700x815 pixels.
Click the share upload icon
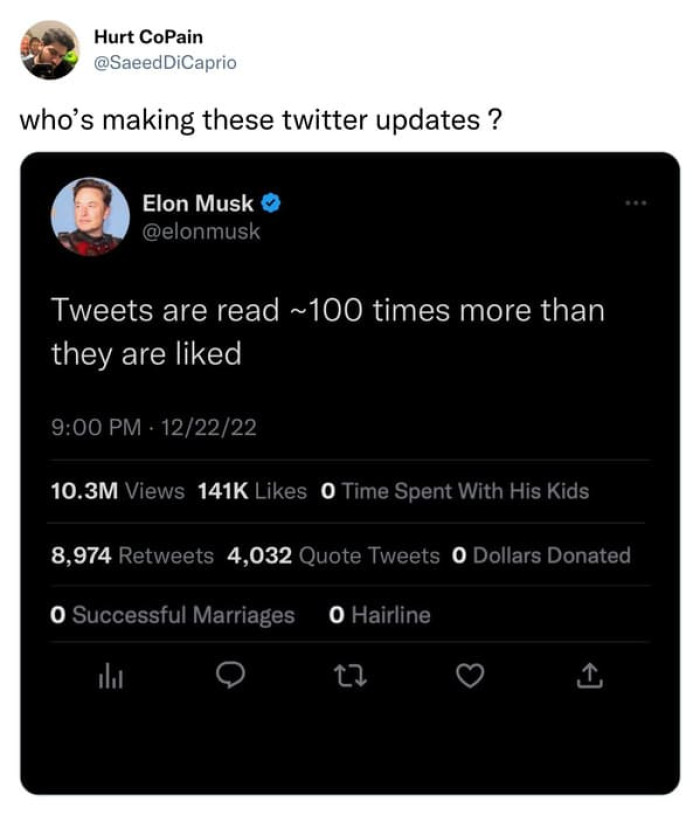pos(590,679)
